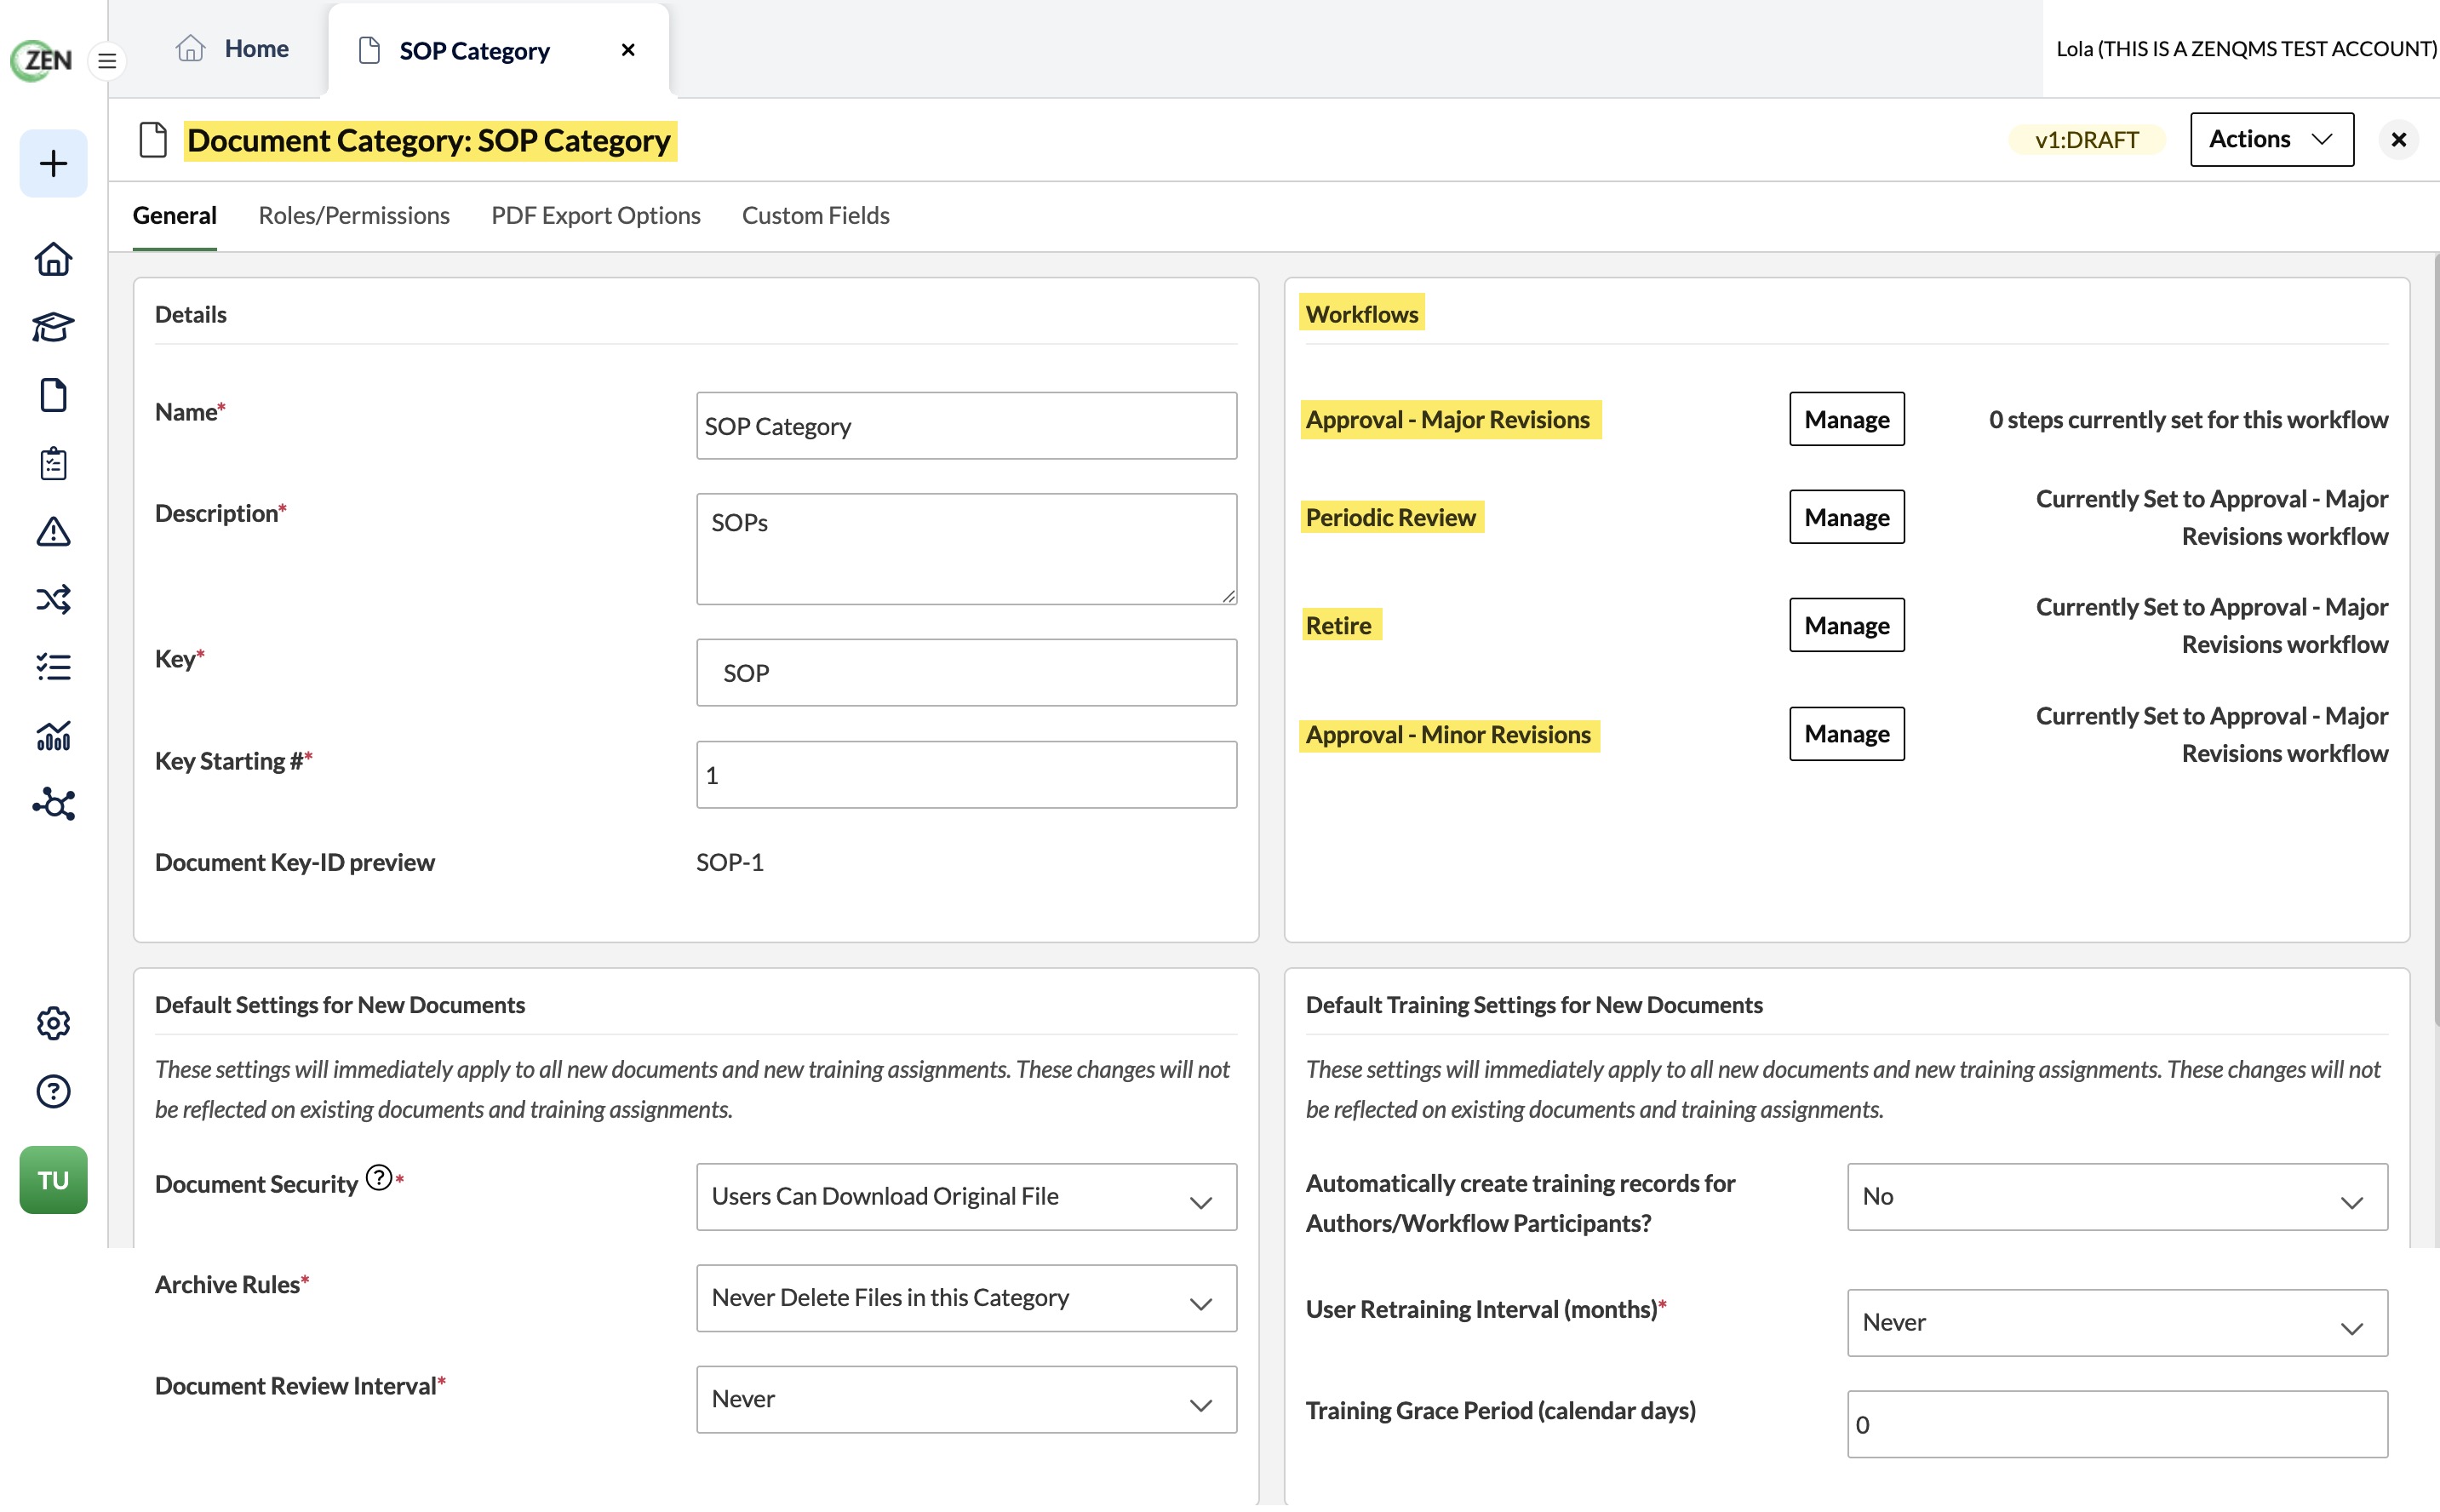Click the '0 steps currently set' text

point(2188,419)
